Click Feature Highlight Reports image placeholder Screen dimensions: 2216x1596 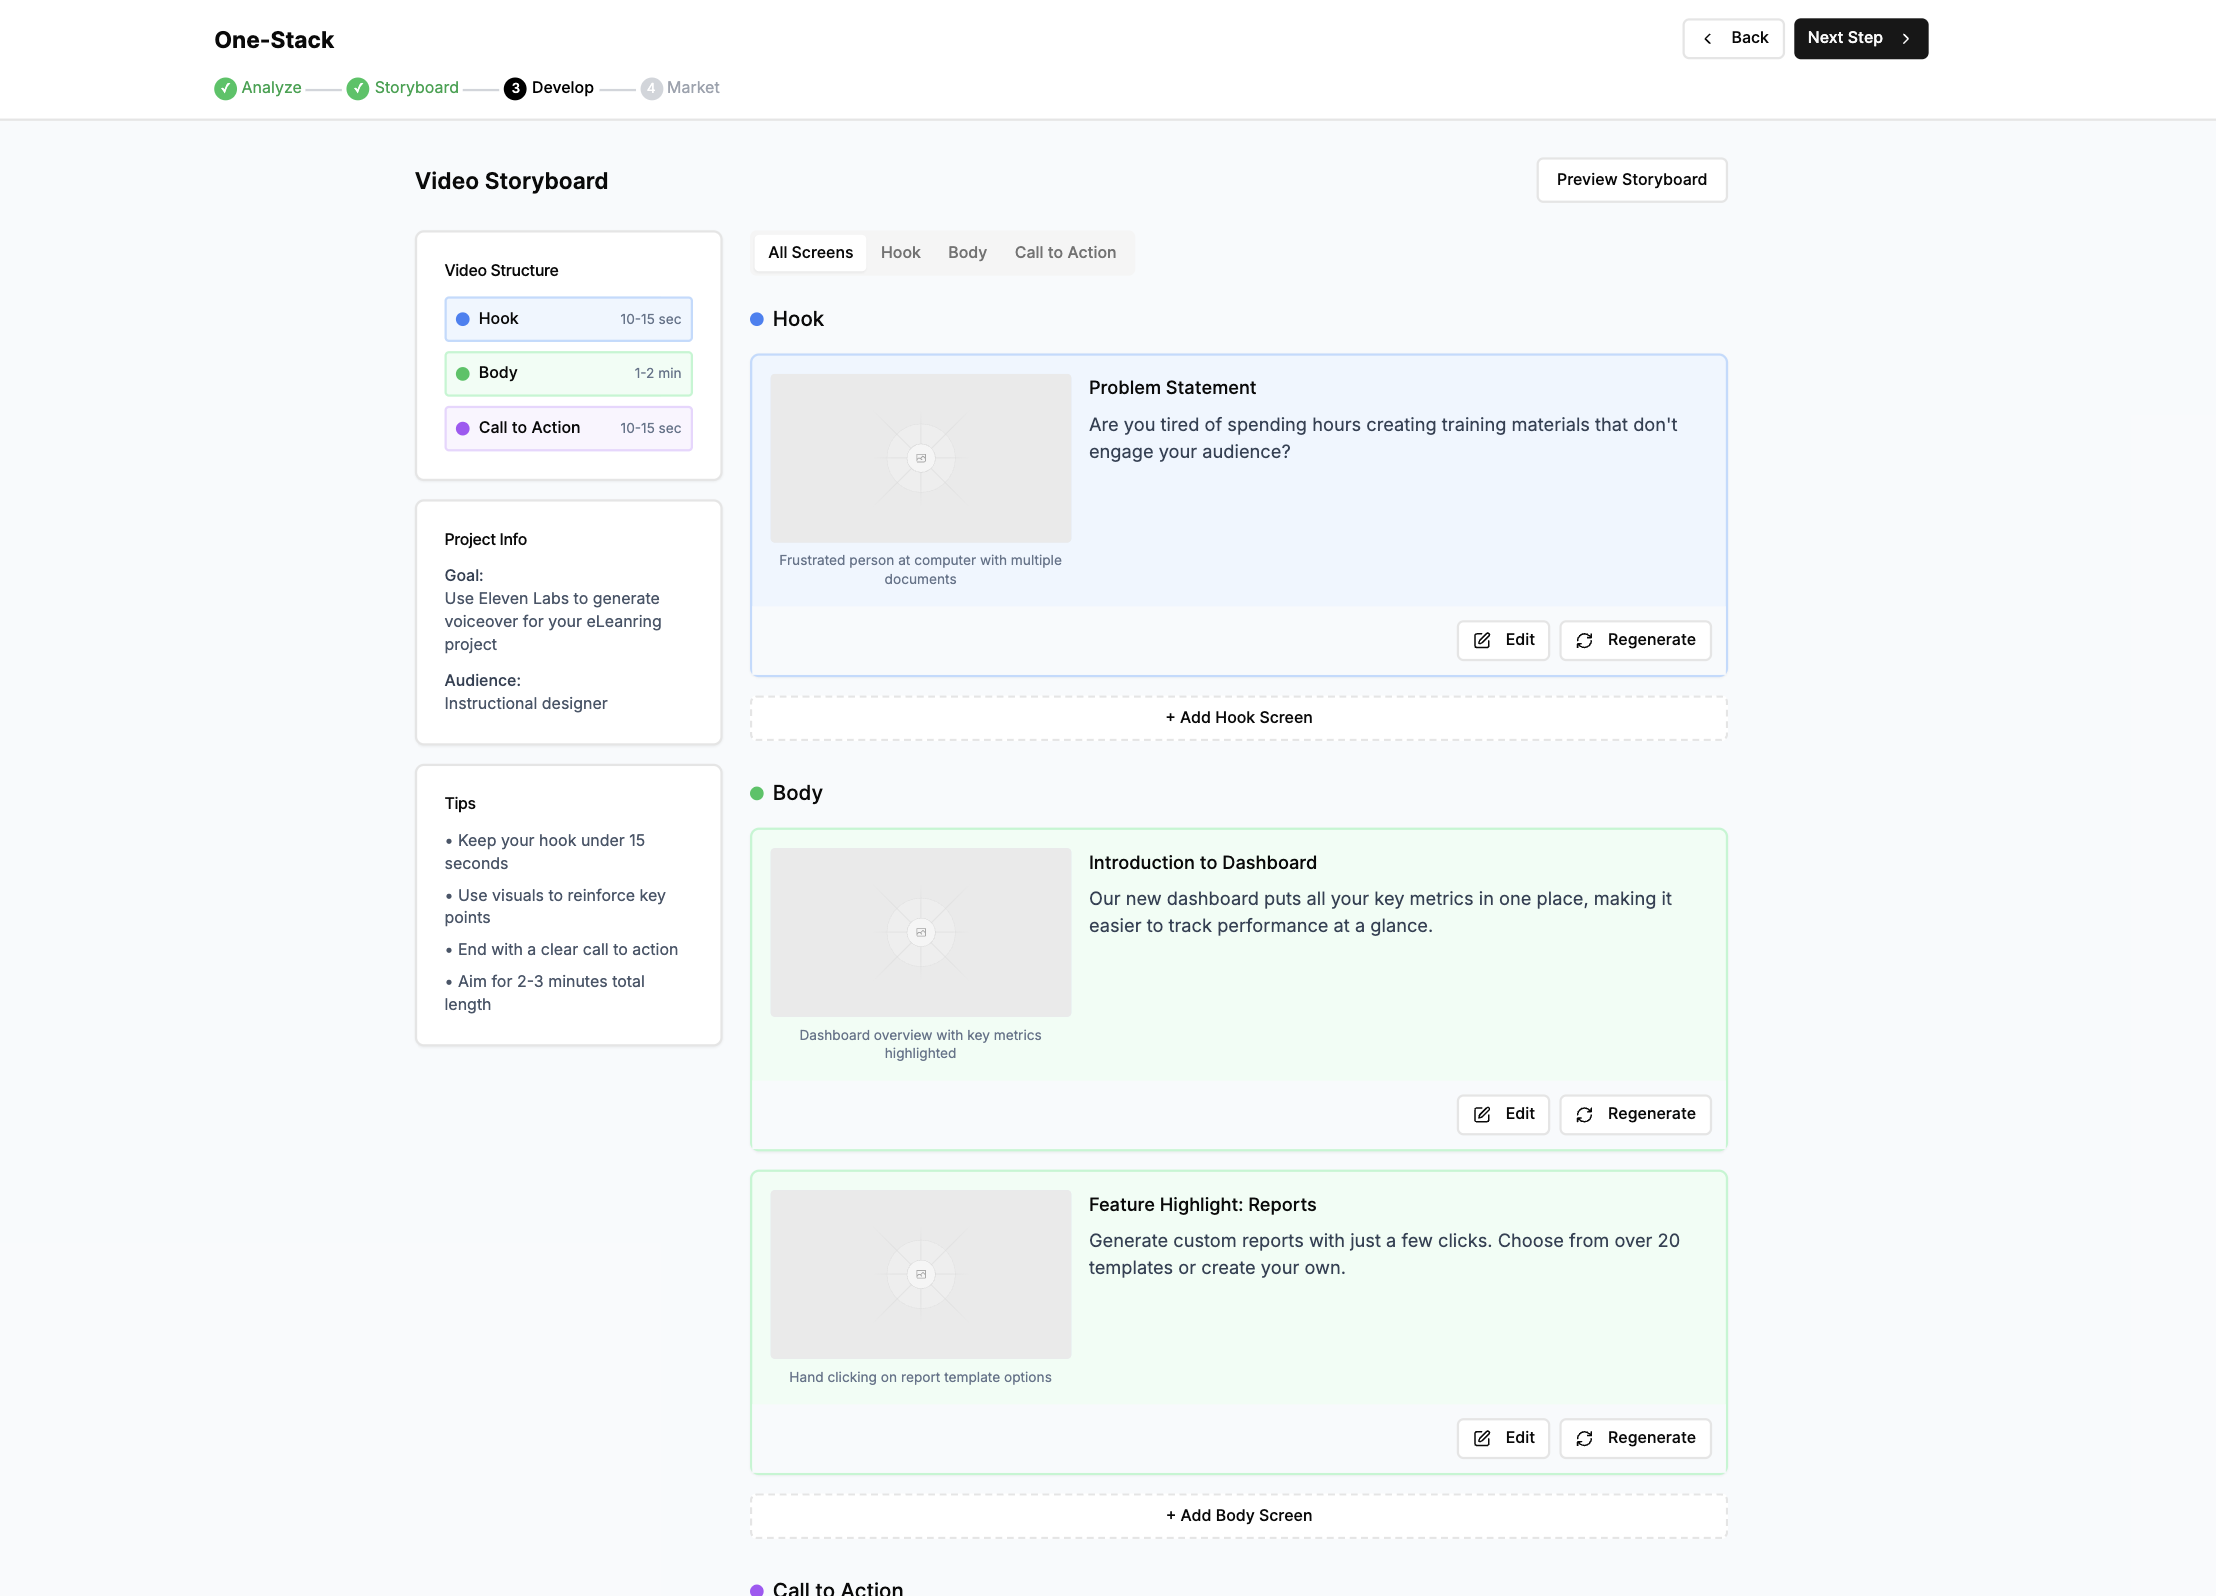click(920, 1274)
